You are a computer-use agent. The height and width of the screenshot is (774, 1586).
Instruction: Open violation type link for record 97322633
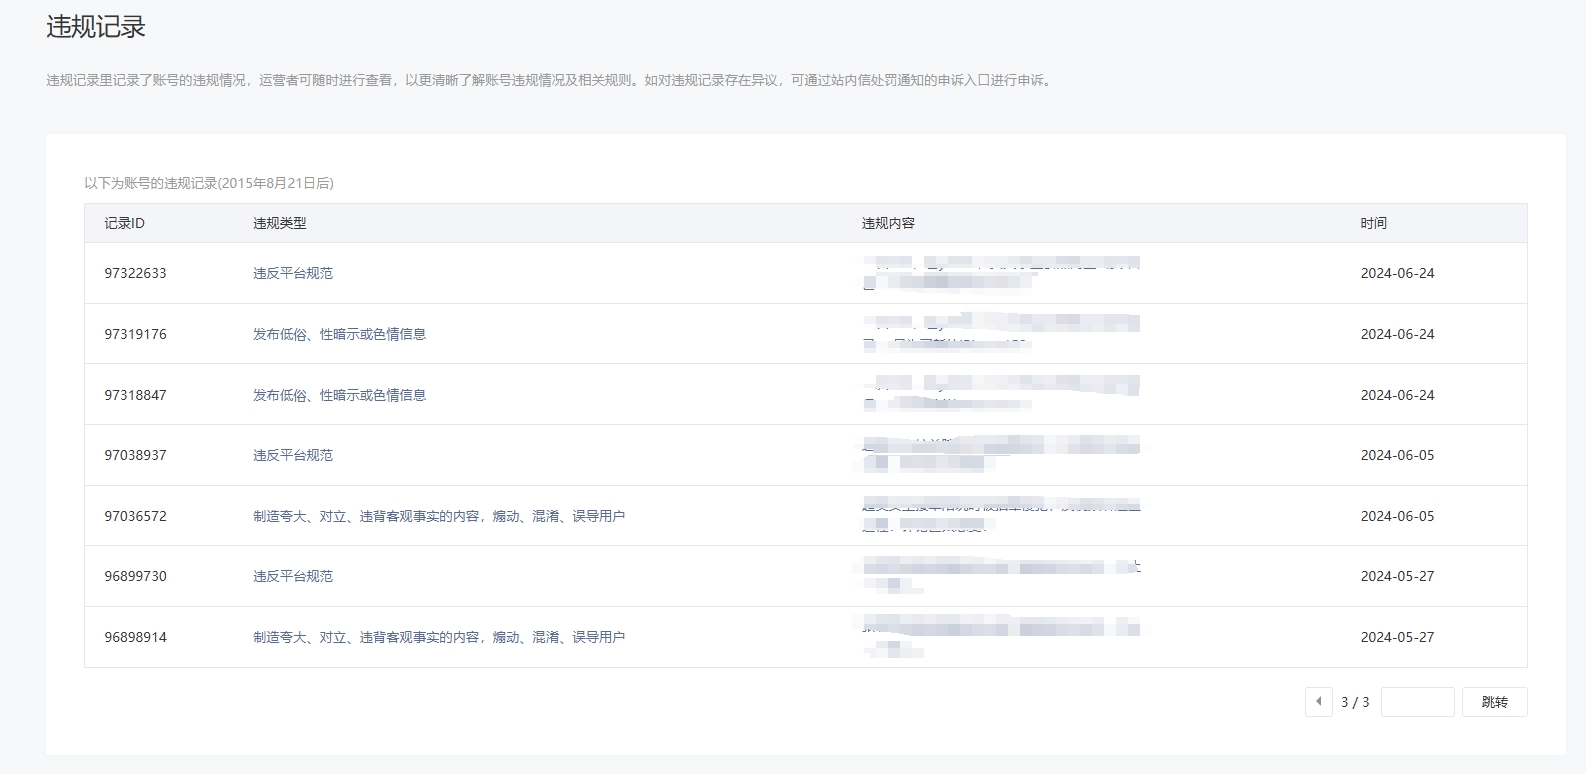(292, 273)
